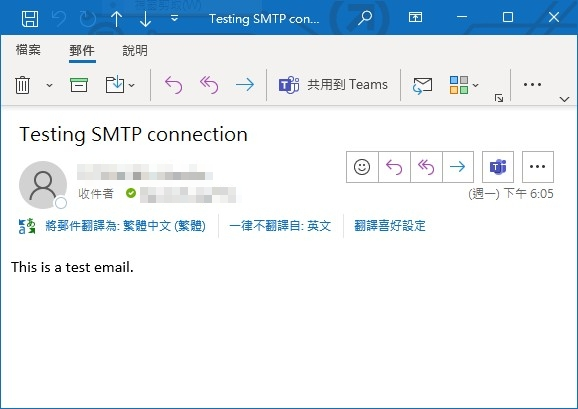Viewport: 578px width, 409px height.
Task: Expand categorize dropdown arrow
Action: pyautogui.click(x=476, y=85)
